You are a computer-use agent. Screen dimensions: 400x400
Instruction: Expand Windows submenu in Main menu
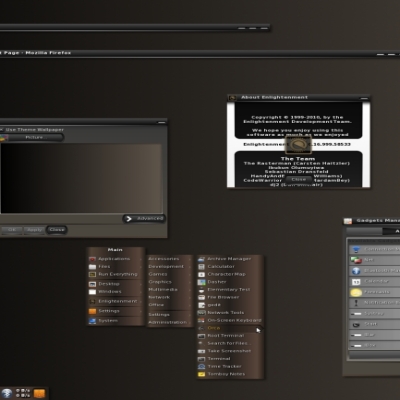[x=115, y=292]
